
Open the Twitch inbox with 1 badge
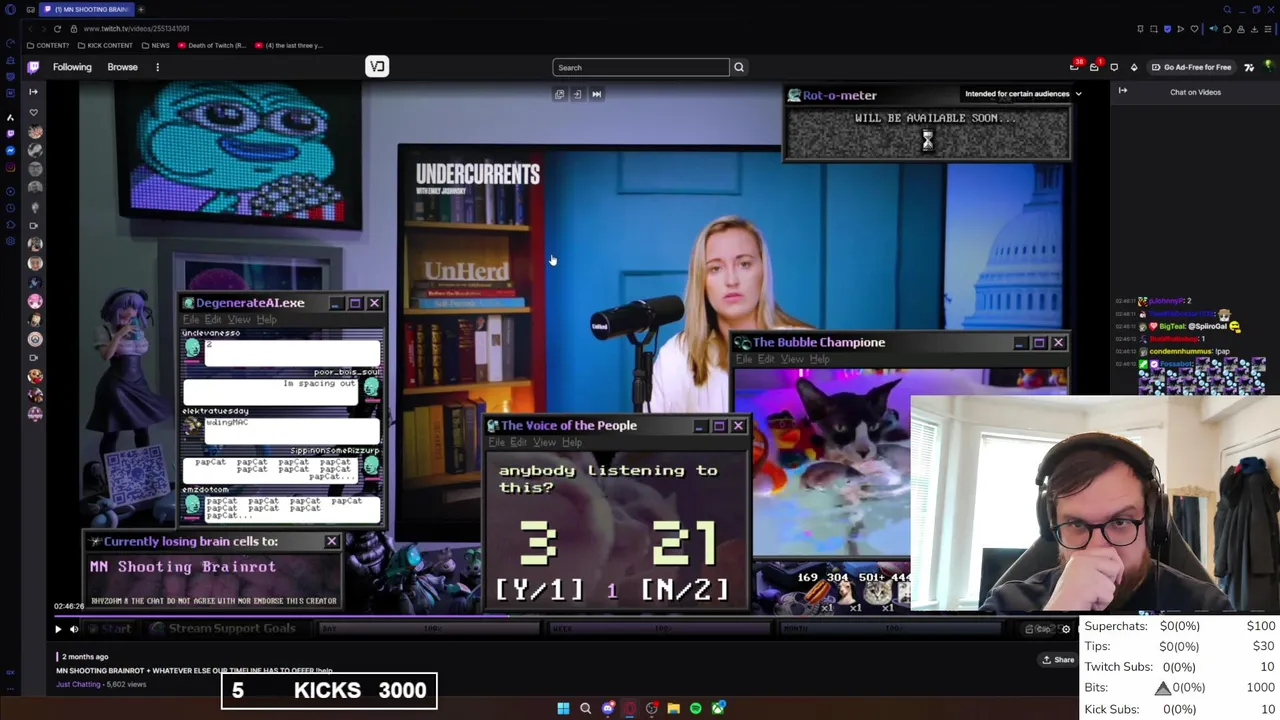point(1095,66)
